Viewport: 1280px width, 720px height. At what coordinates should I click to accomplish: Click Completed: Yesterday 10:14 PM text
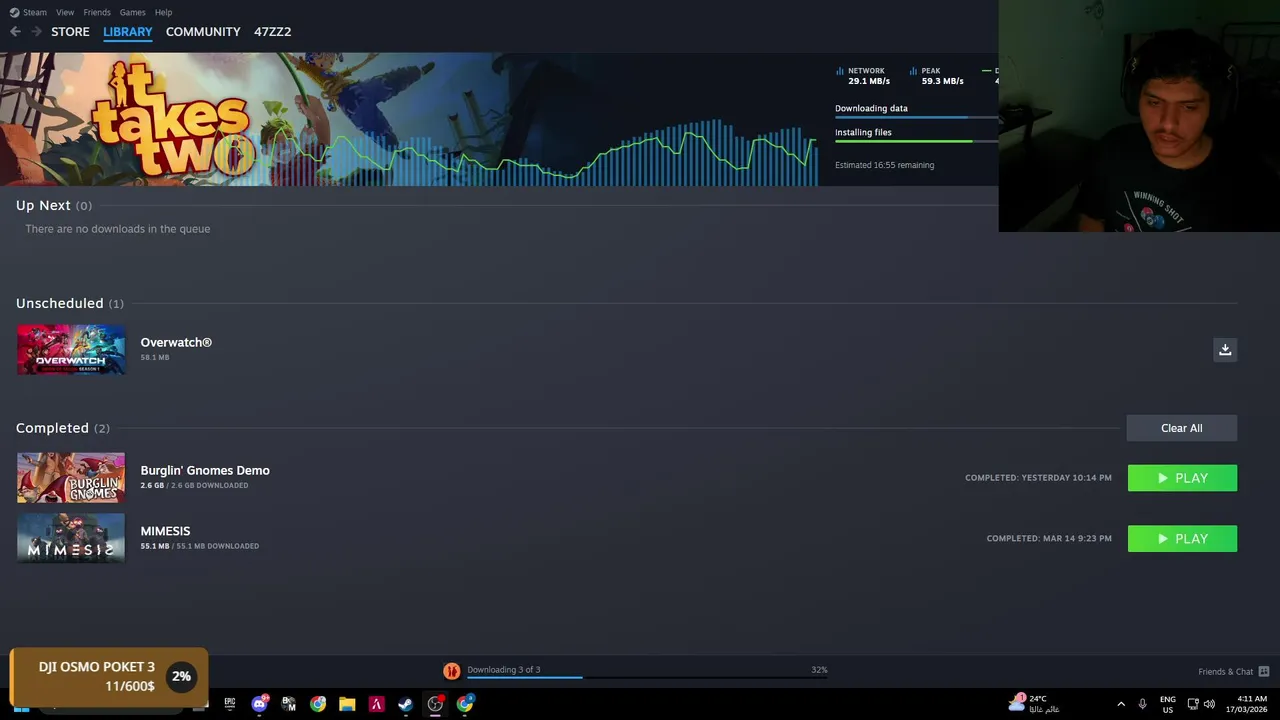[x=1038, y=478]
